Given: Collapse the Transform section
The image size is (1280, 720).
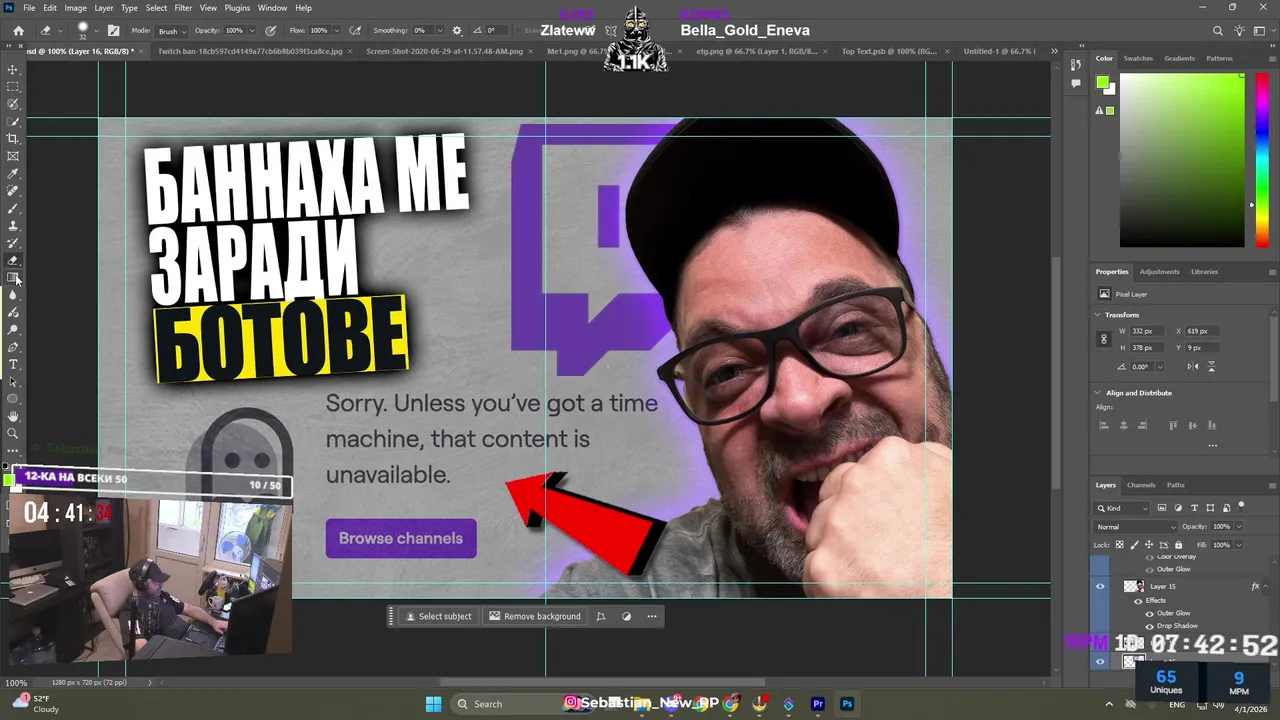Looking at the screenshot, I should click(x=1098, y=315).
